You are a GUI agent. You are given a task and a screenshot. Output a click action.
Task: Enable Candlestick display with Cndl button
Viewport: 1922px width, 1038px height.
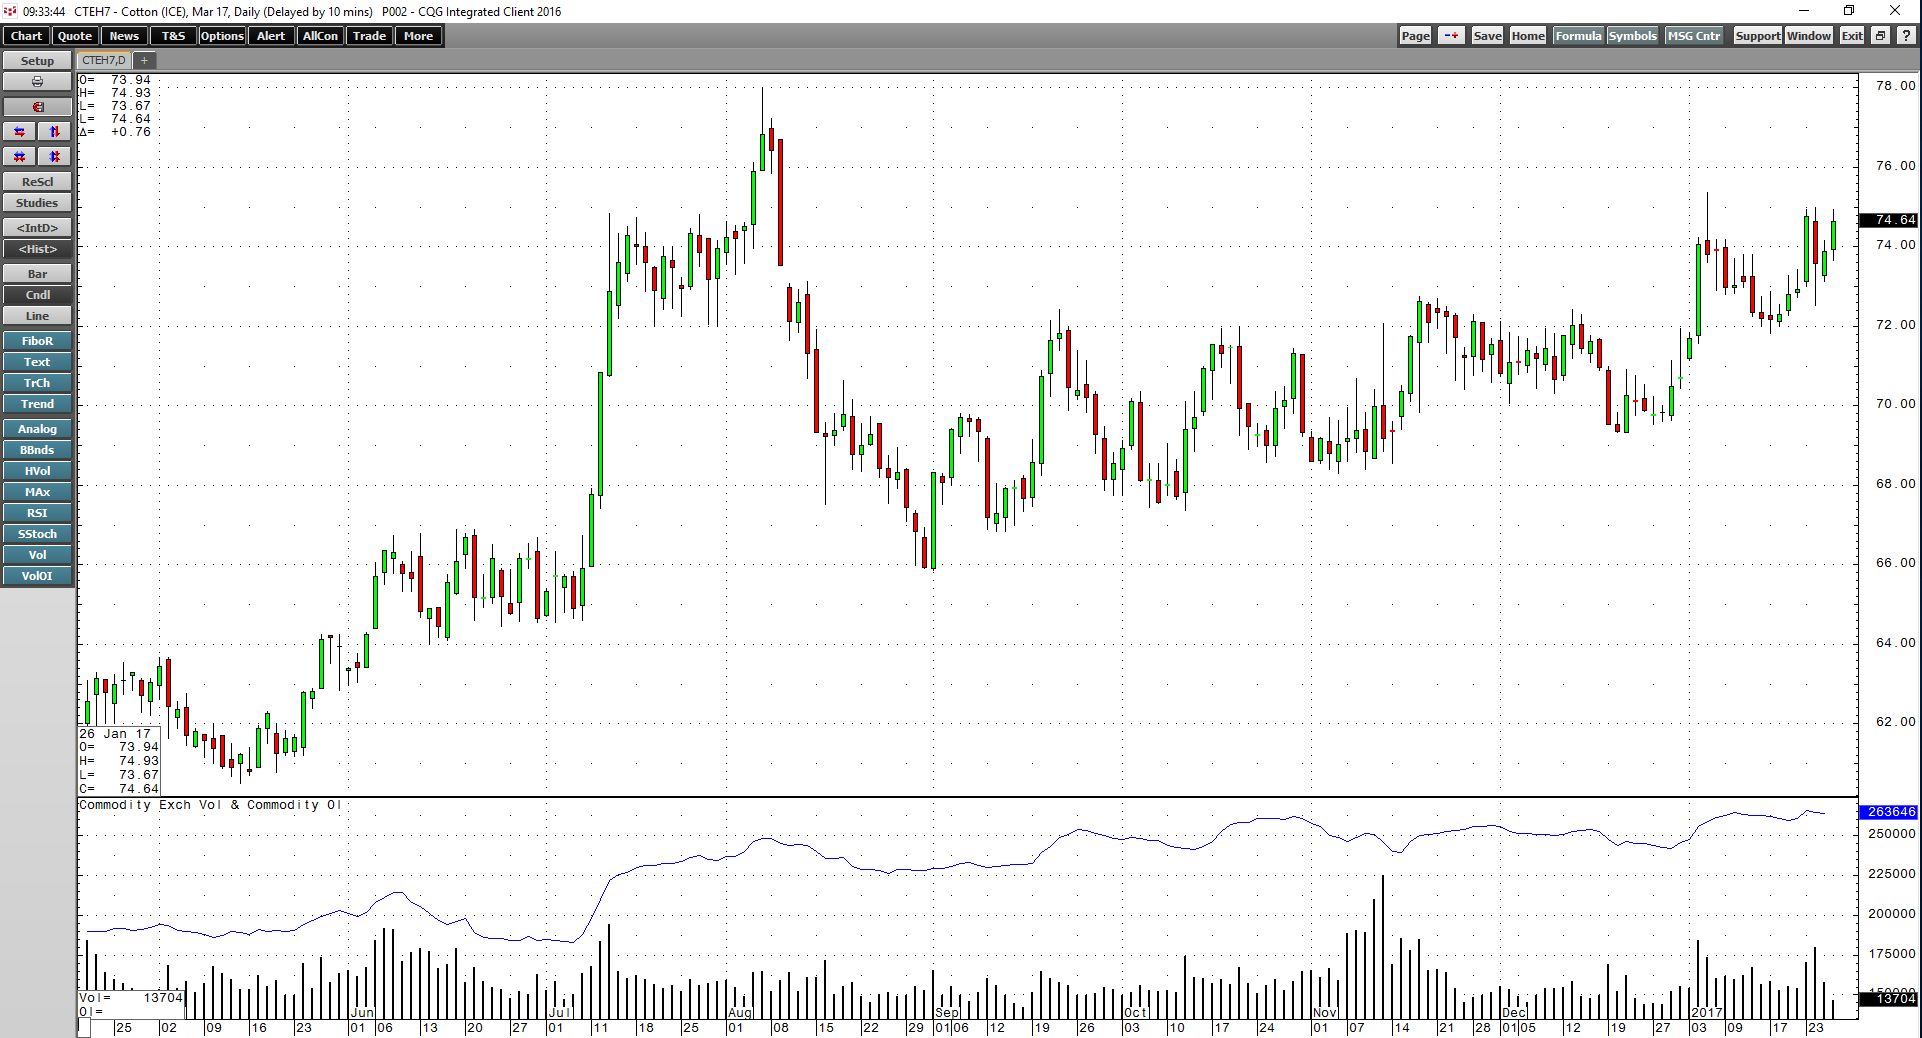click(37, 294)
